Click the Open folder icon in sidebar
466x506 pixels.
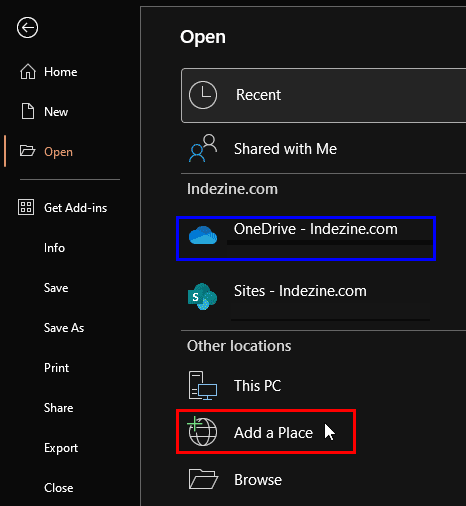[27, 151]
